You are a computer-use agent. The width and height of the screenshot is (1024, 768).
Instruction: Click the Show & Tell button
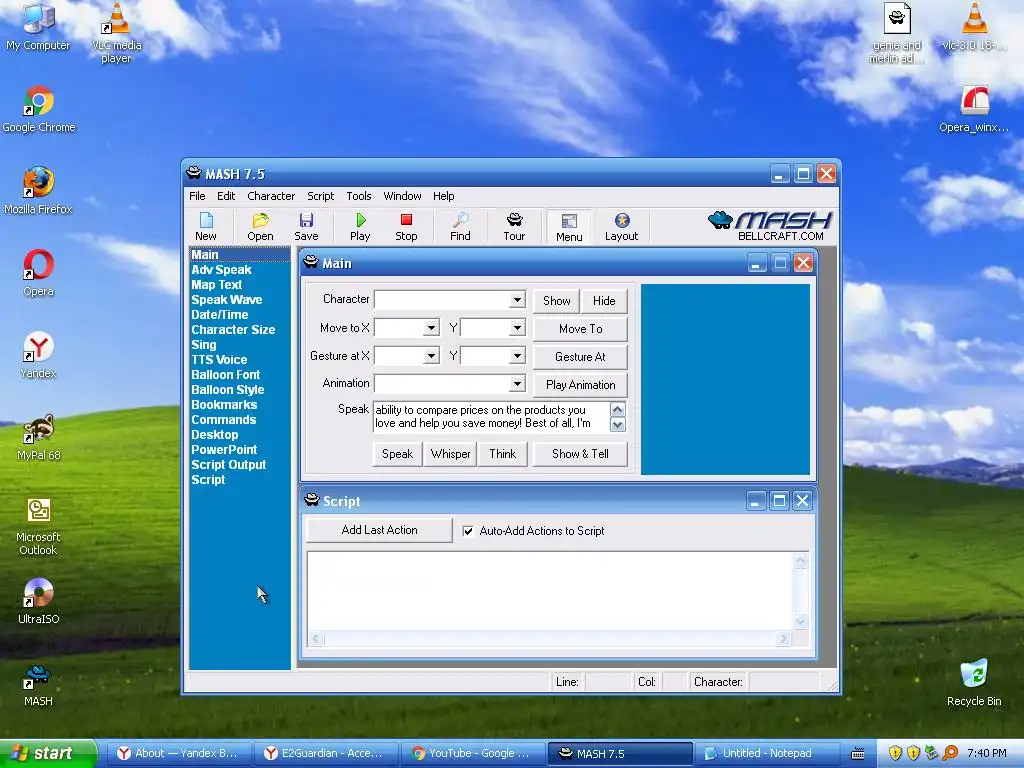(x=581, y=454)
